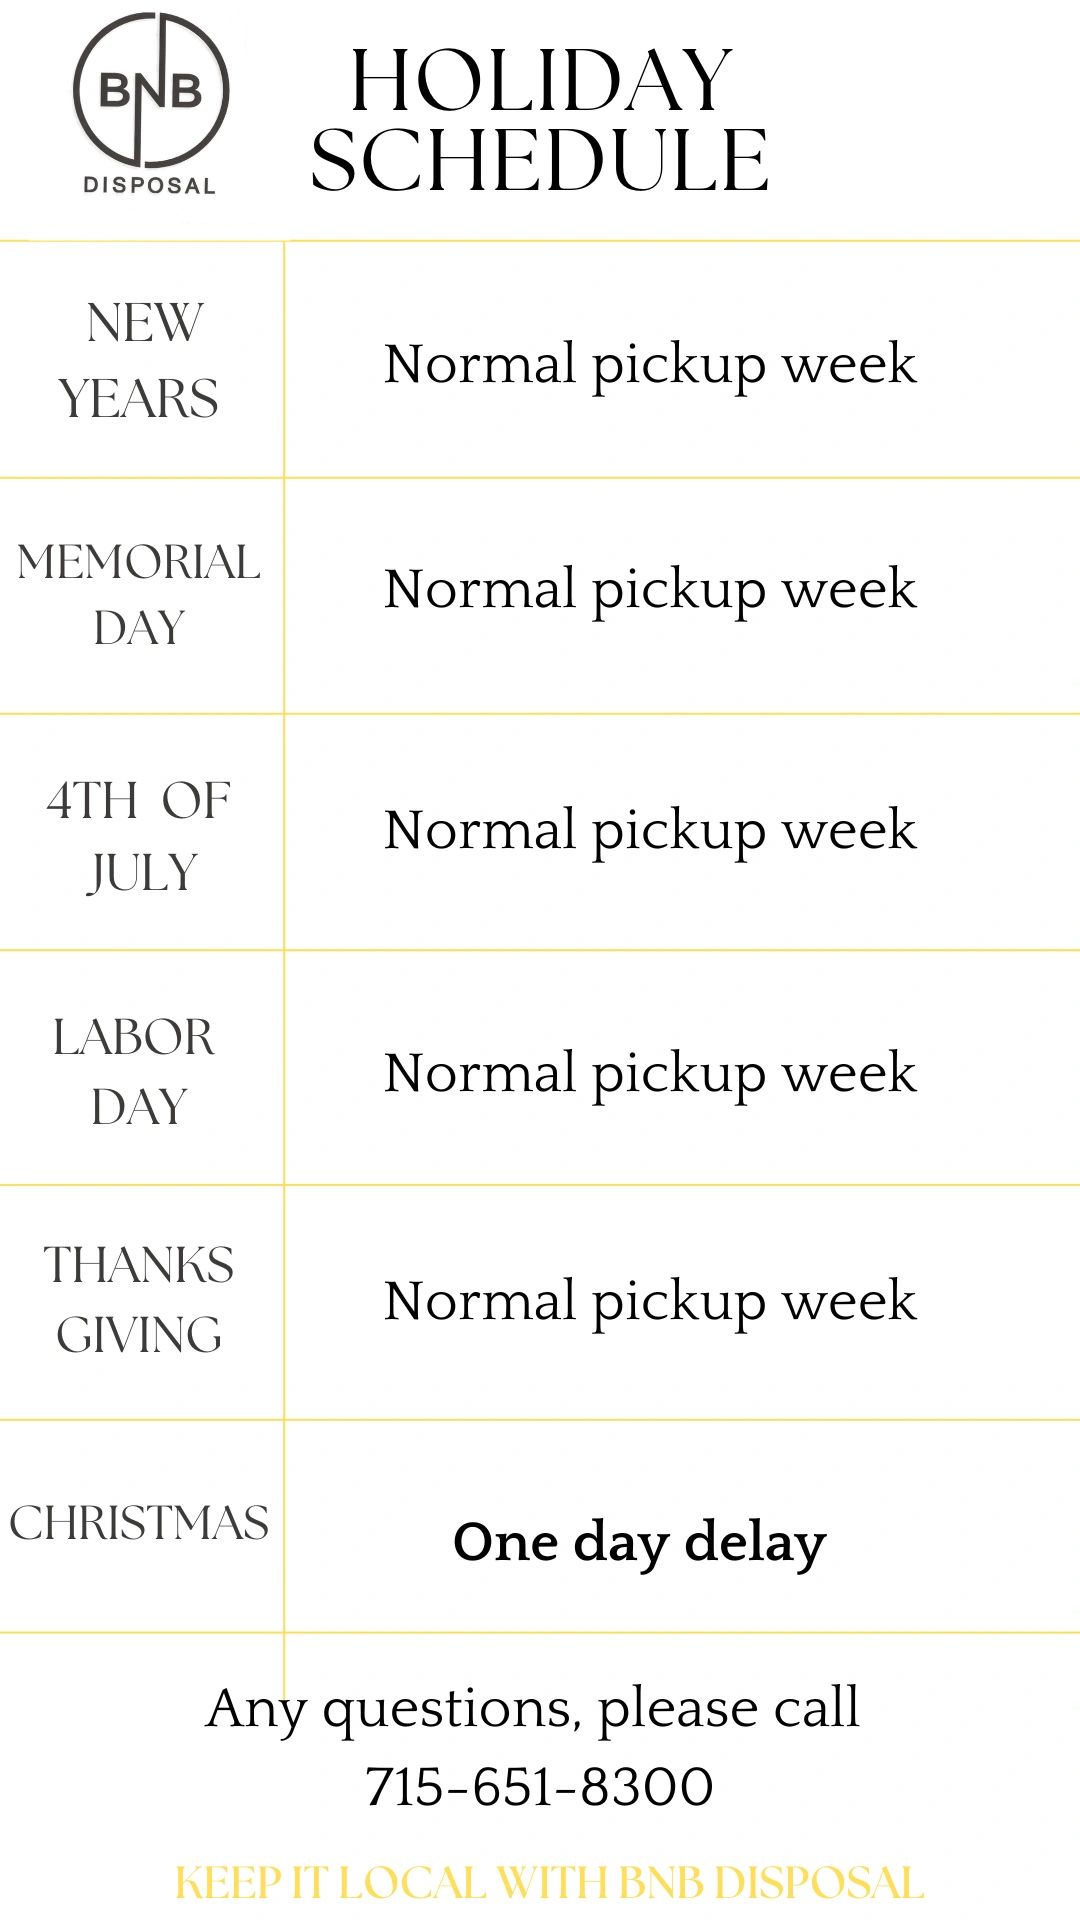
Task: Click the MEMORIAL DAY label
Action: click(x=140, y=595)
